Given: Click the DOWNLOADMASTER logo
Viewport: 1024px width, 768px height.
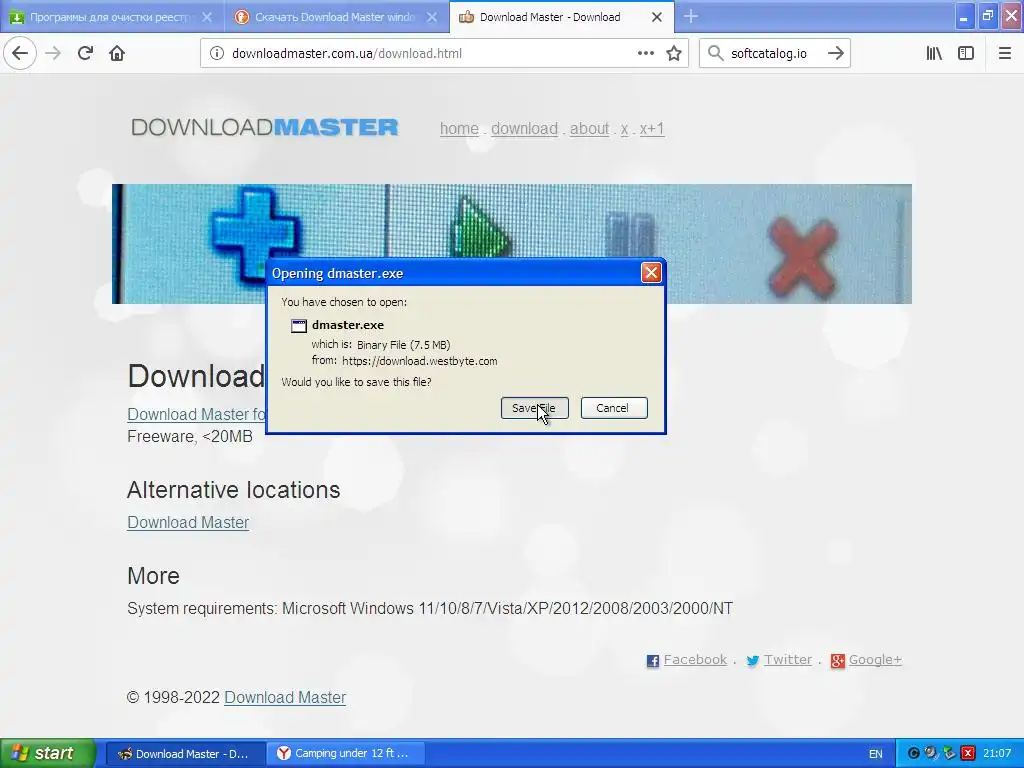Looking at the screenshot, I should [x=264, y=127].
